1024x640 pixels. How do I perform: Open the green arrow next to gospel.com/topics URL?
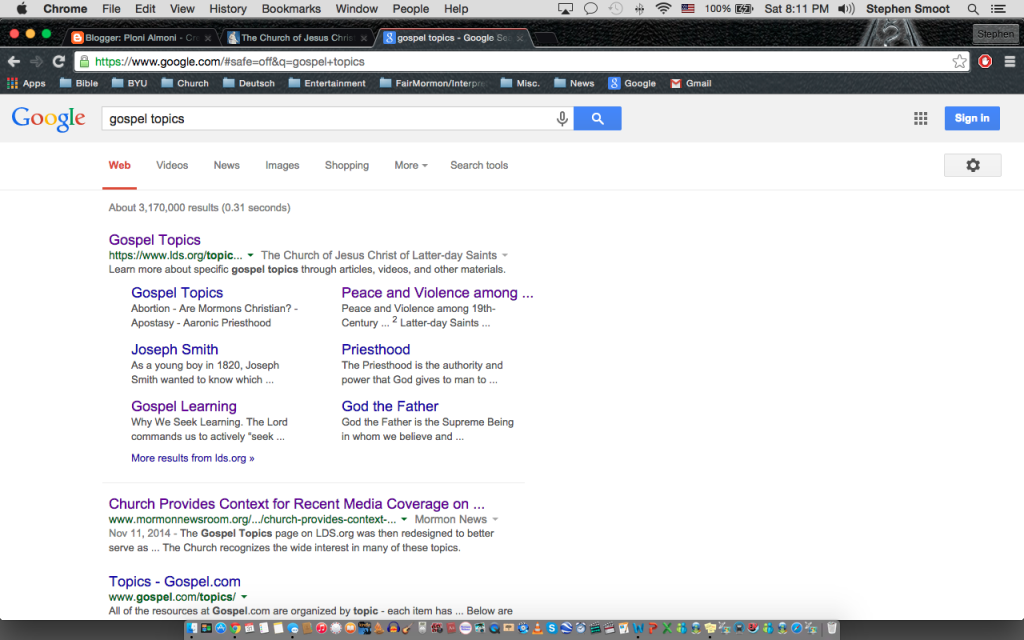[x=244, y=597]
